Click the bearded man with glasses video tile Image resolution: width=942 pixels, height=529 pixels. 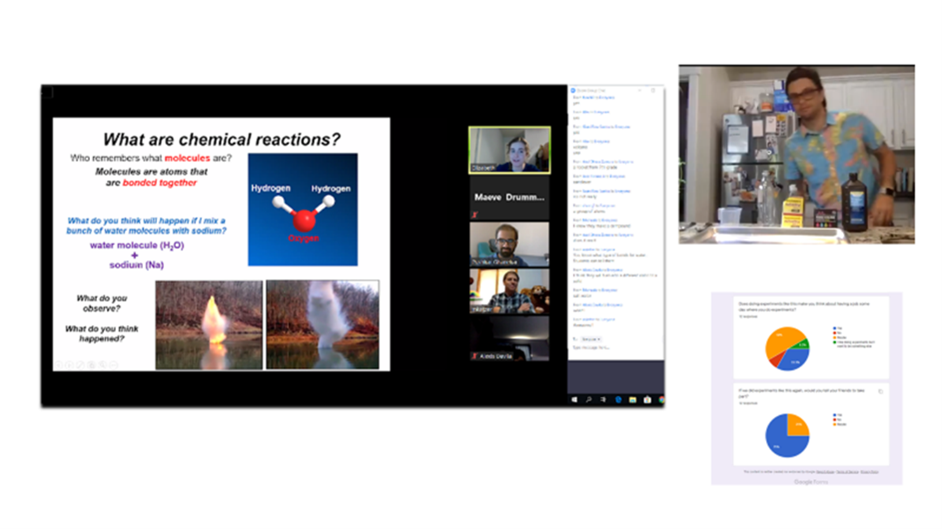[509, 244]
